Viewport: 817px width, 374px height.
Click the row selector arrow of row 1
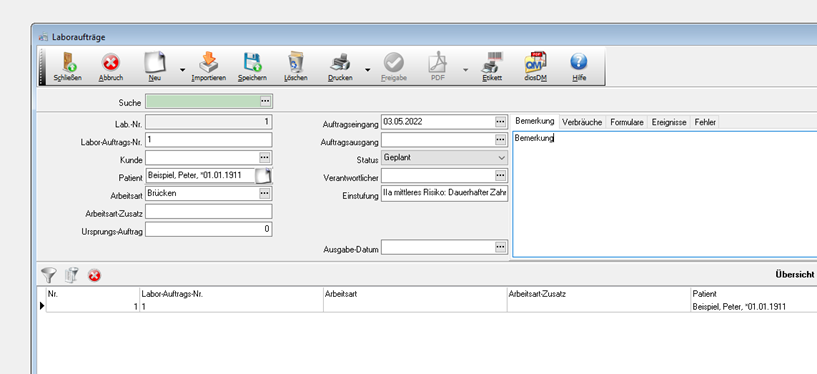click(42, 306)
